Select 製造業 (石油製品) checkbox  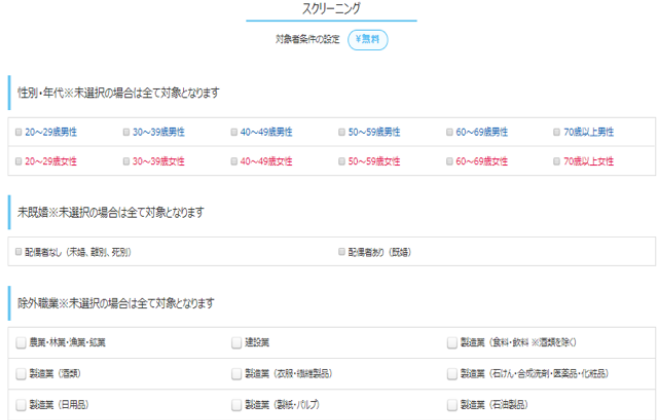pyautogui.click(x=452, y=405)
